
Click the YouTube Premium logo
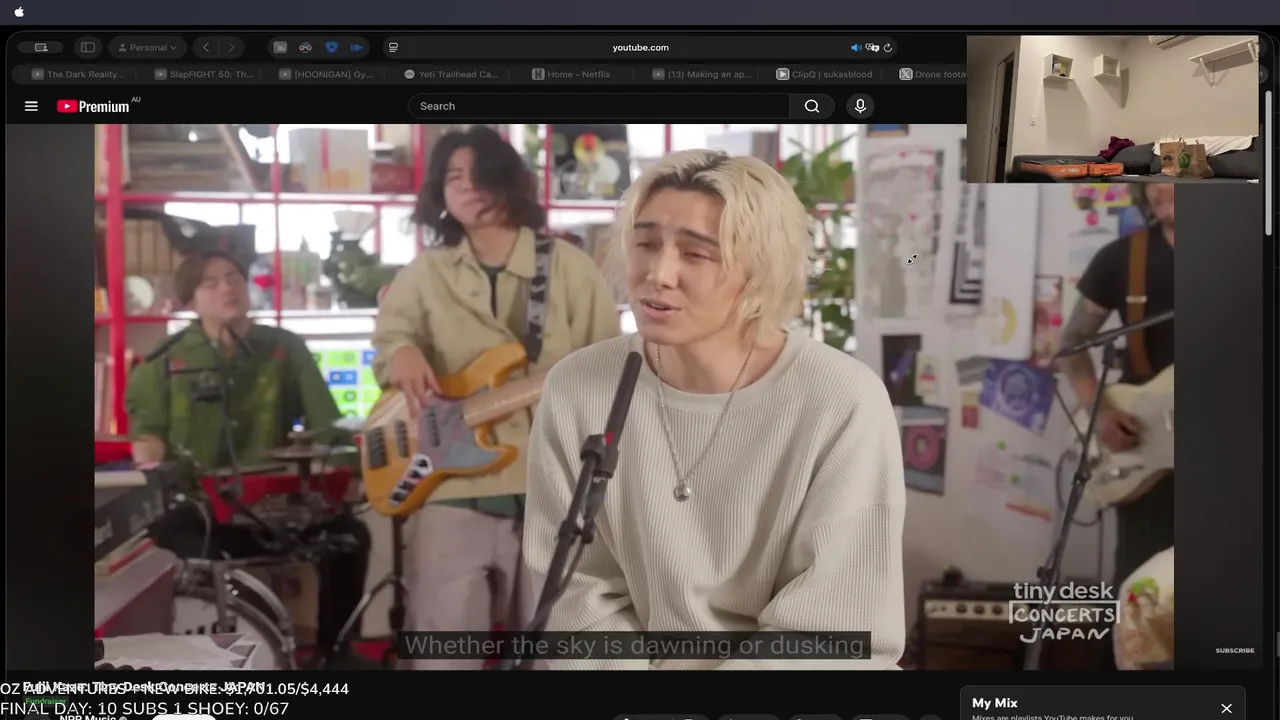[94, 106]
